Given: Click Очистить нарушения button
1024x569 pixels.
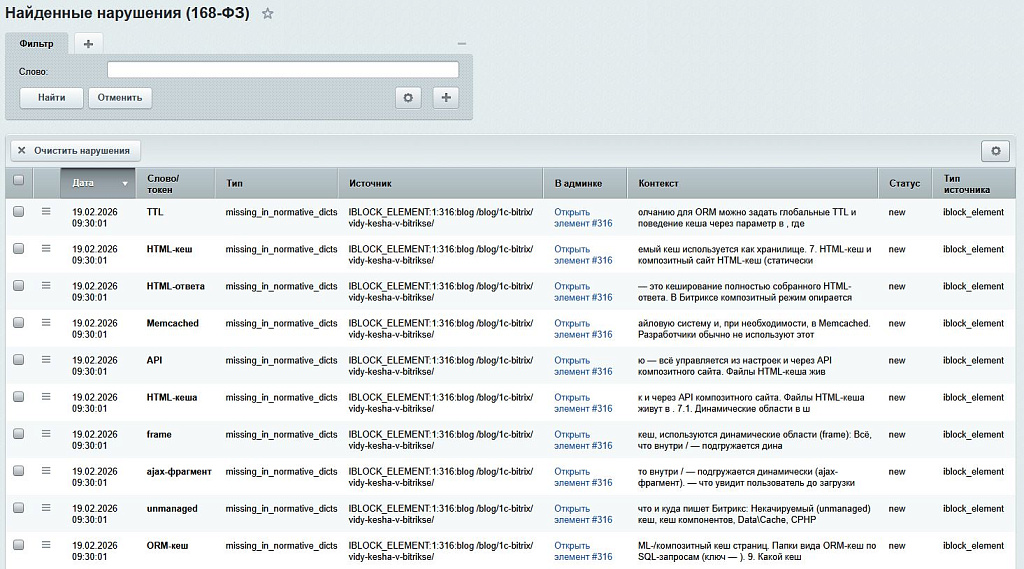Looking at the screenshot, I should (x=75, y=150).
